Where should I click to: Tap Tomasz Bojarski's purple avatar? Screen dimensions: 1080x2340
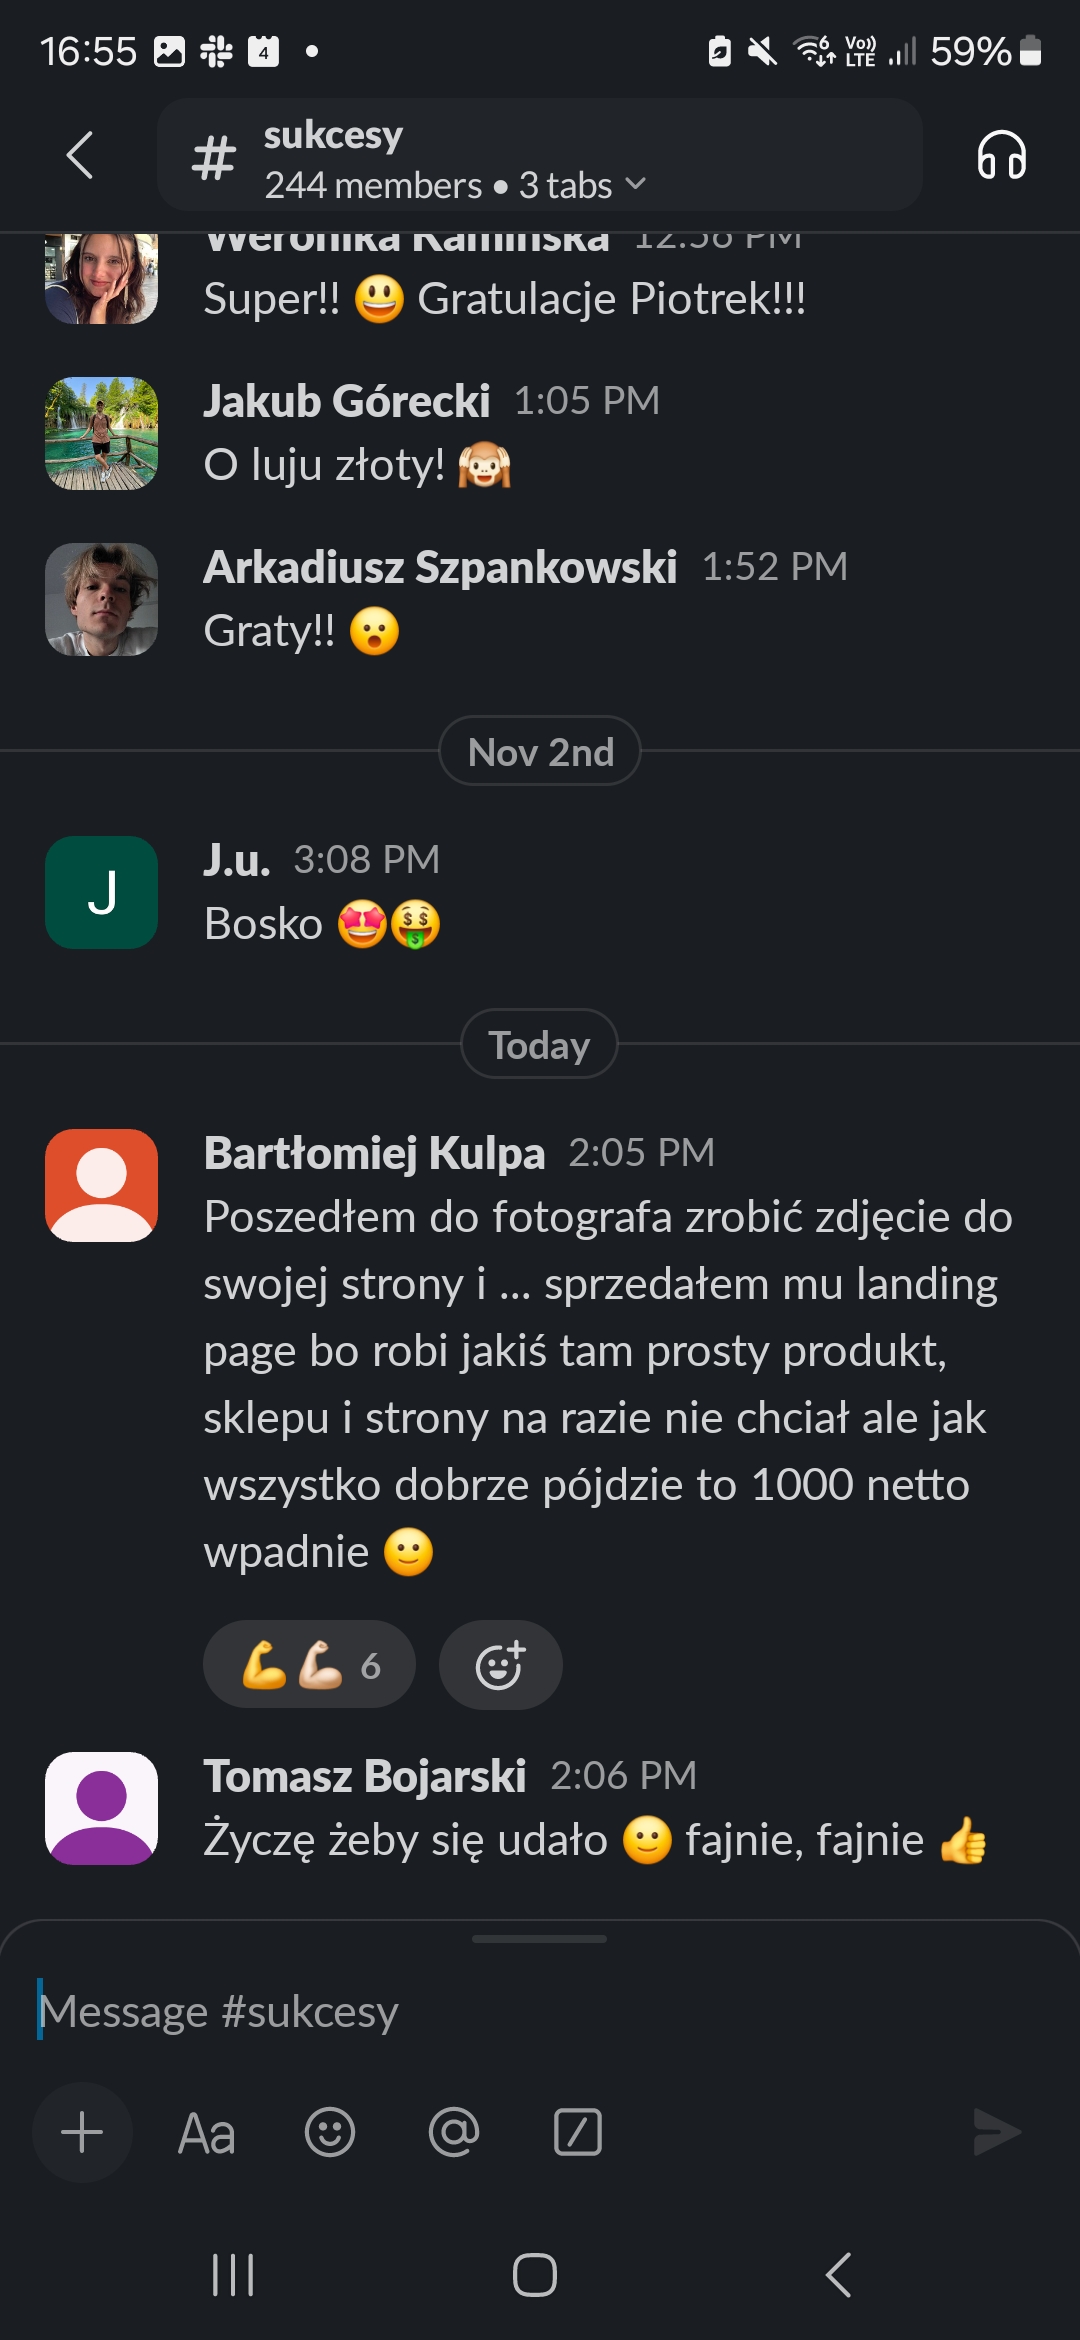(x=102, y=1808)
